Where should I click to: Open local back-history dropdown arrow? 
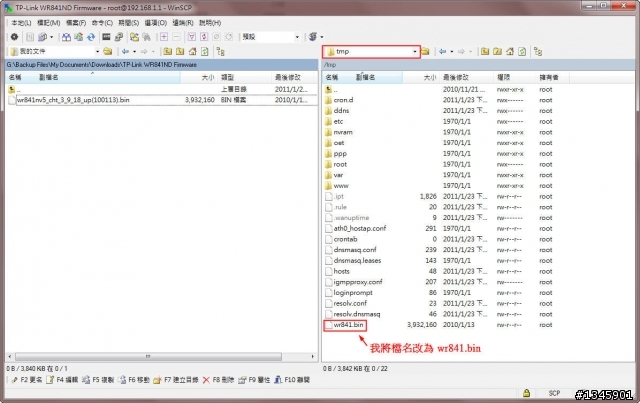[x=134, y=51]
